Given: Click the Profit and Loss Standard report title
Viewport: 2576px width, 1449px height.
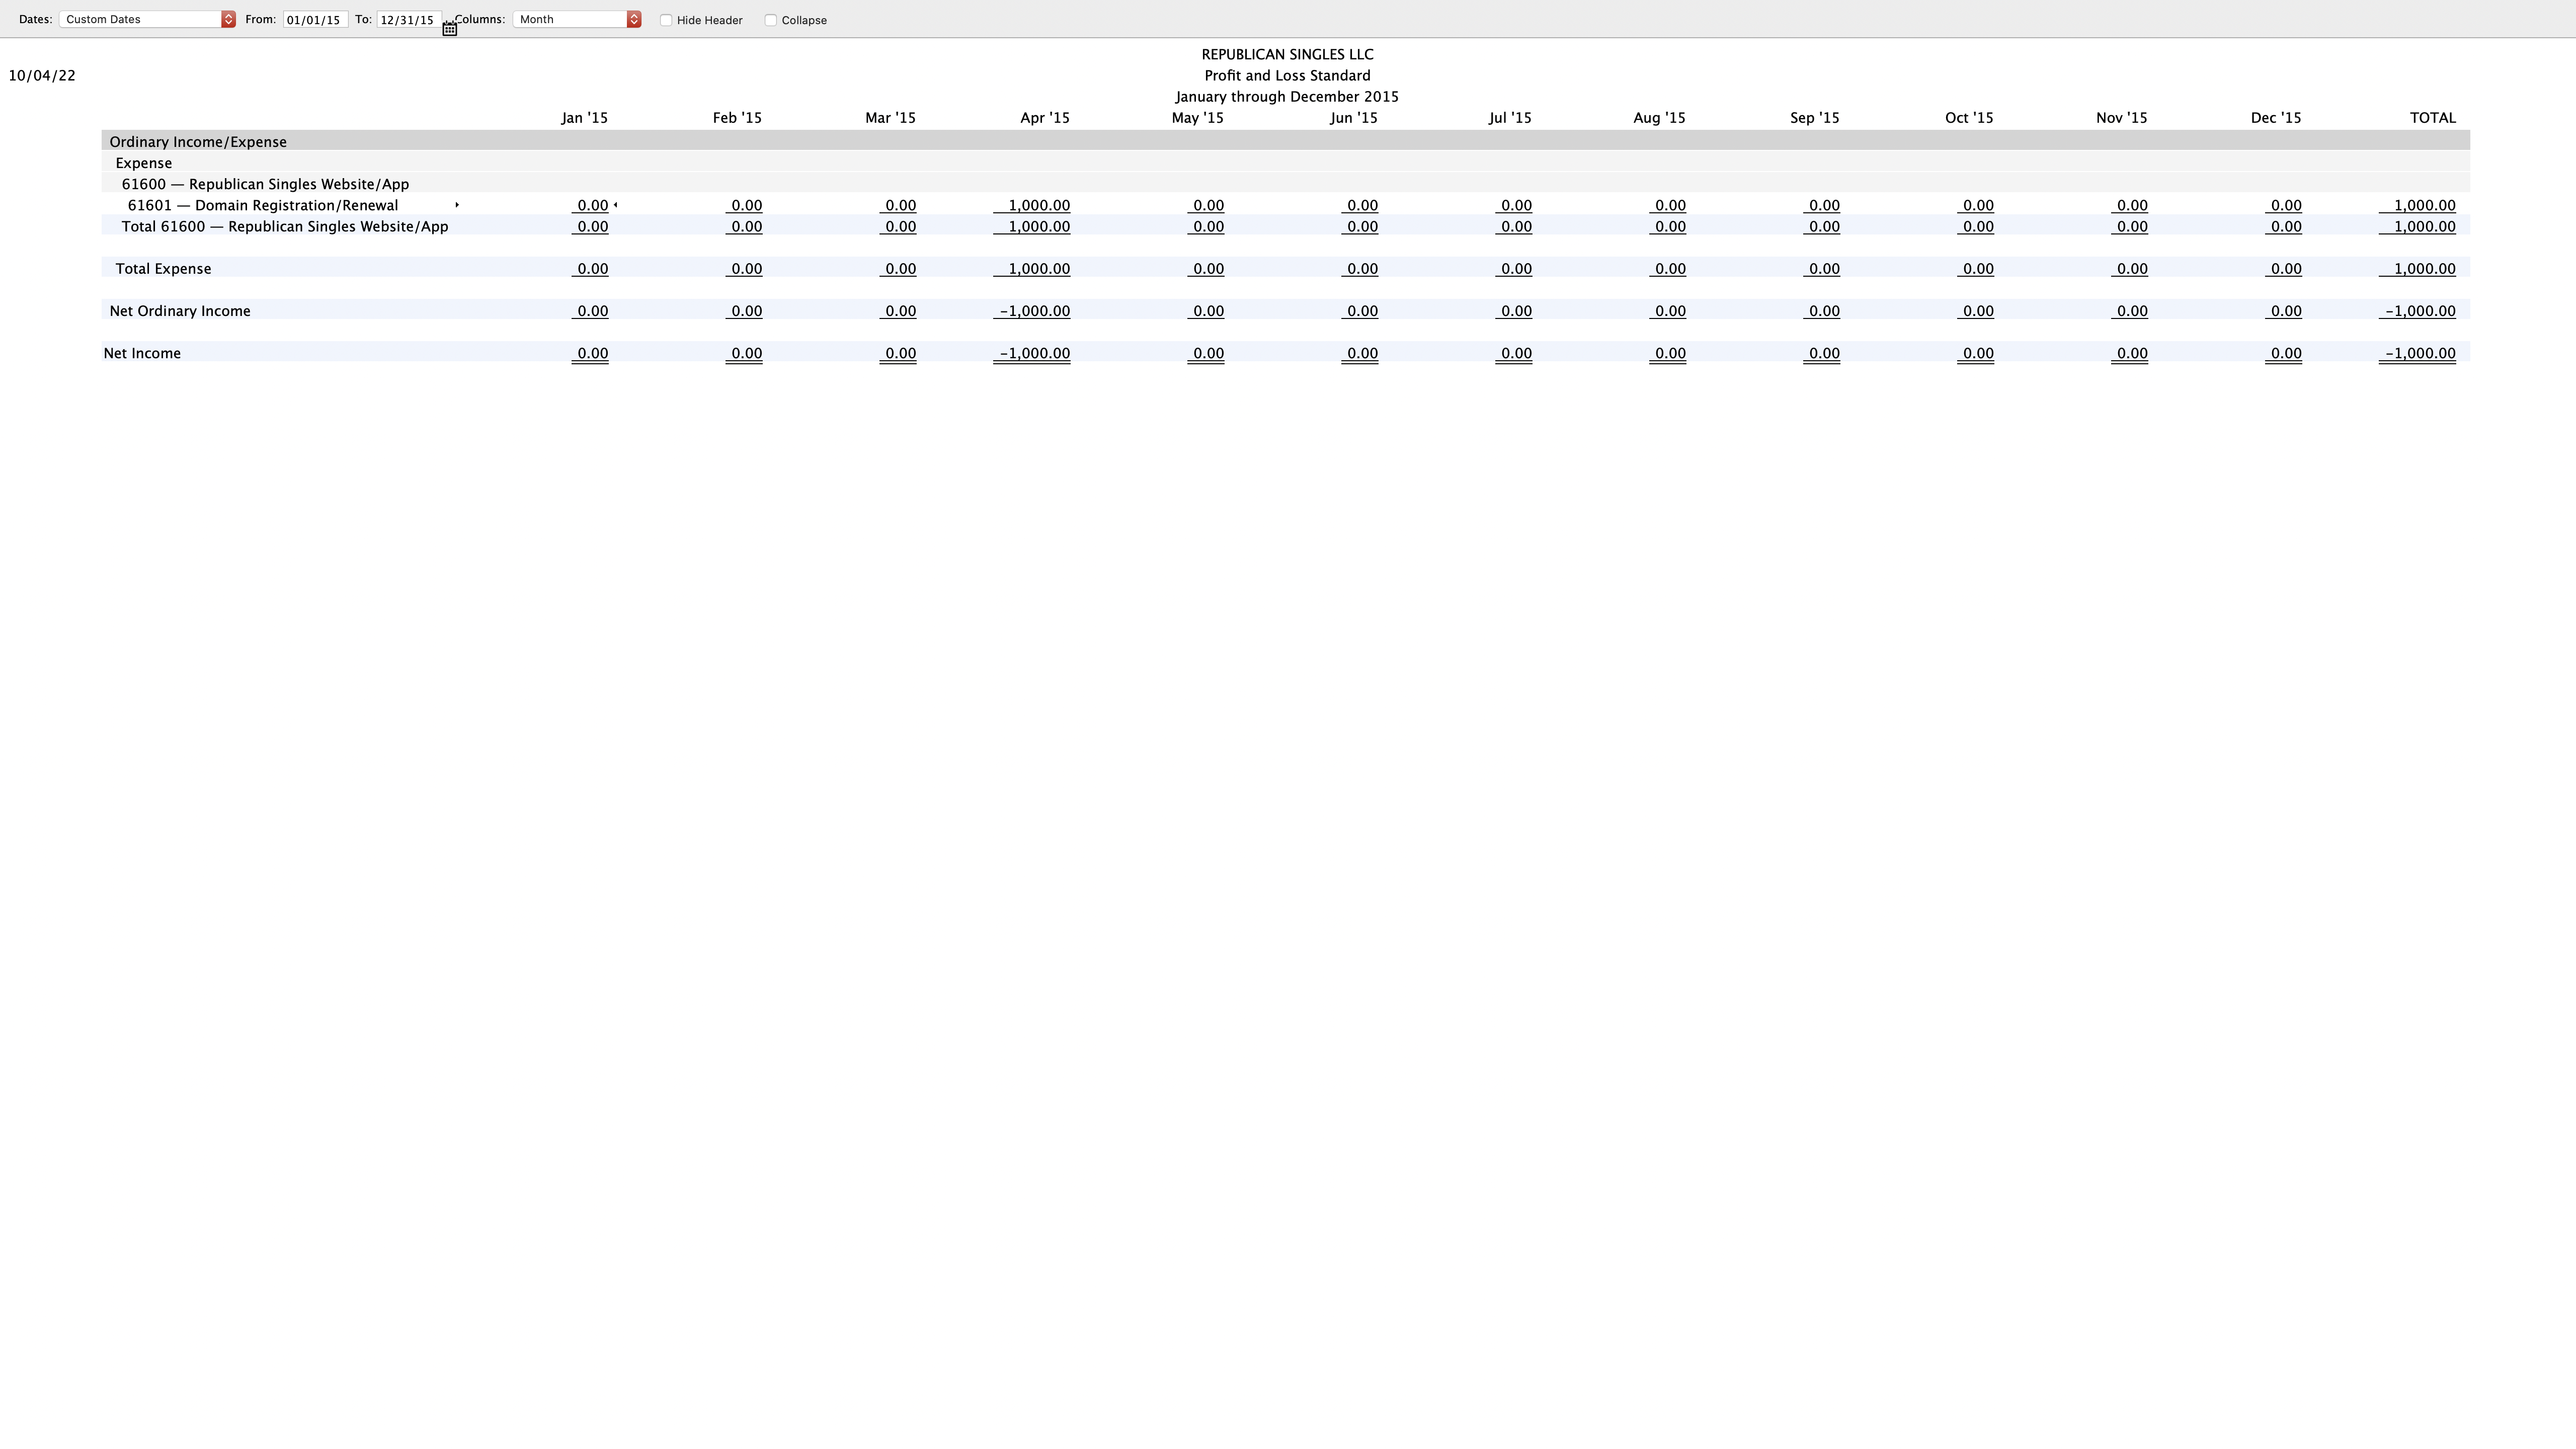Looking at the screenshot, I should tap(1287, 76).
